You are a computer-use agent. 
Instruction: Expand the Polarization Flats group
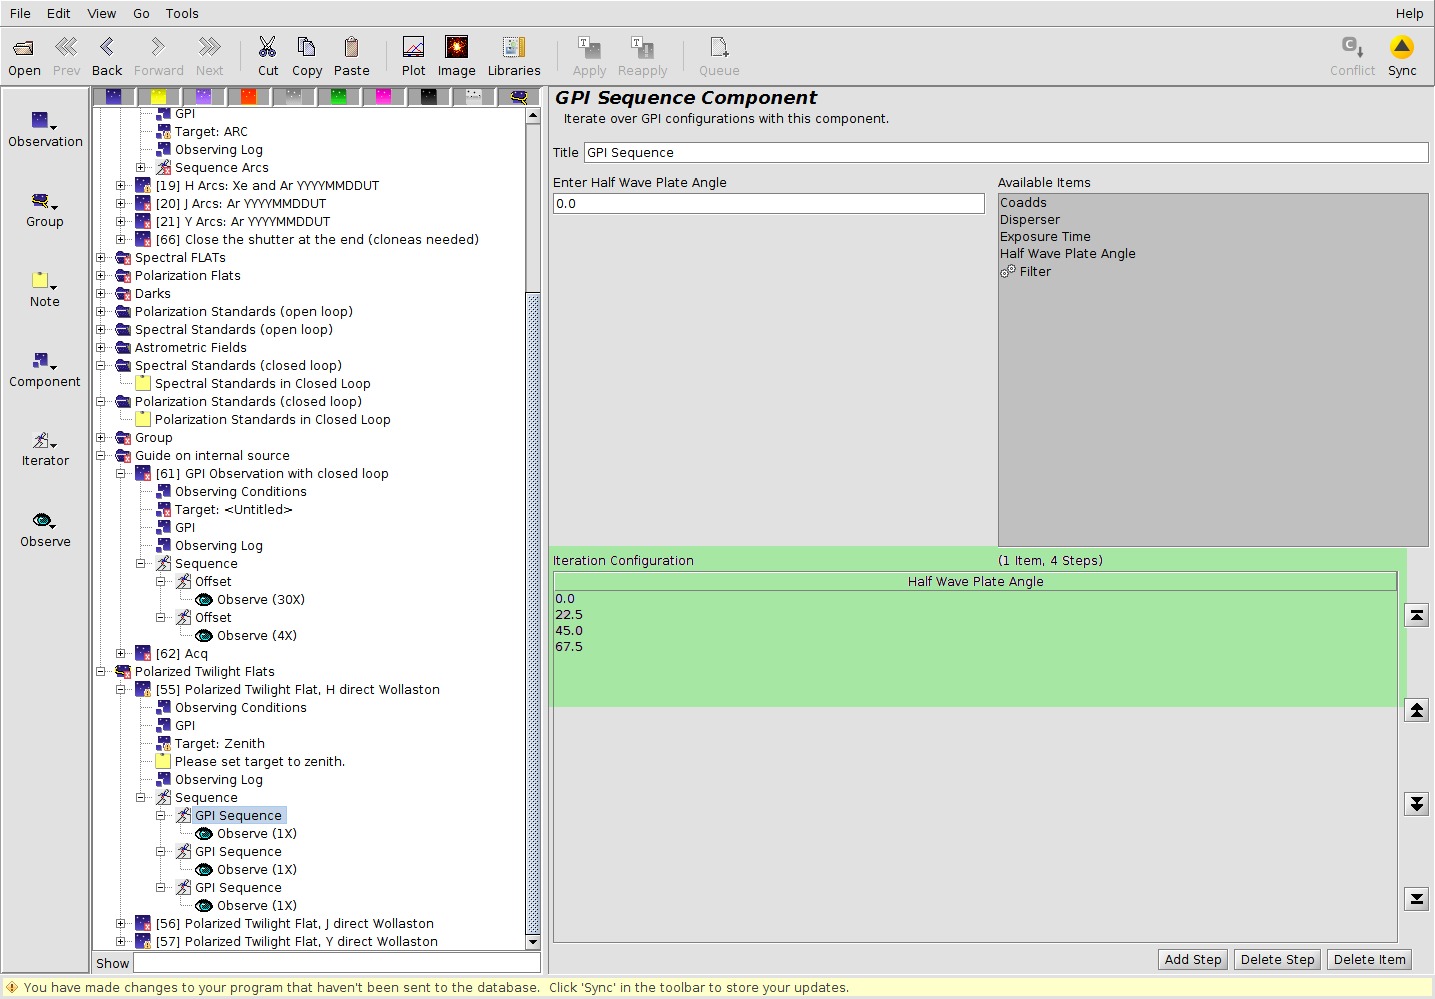click(x=101, y=276)
